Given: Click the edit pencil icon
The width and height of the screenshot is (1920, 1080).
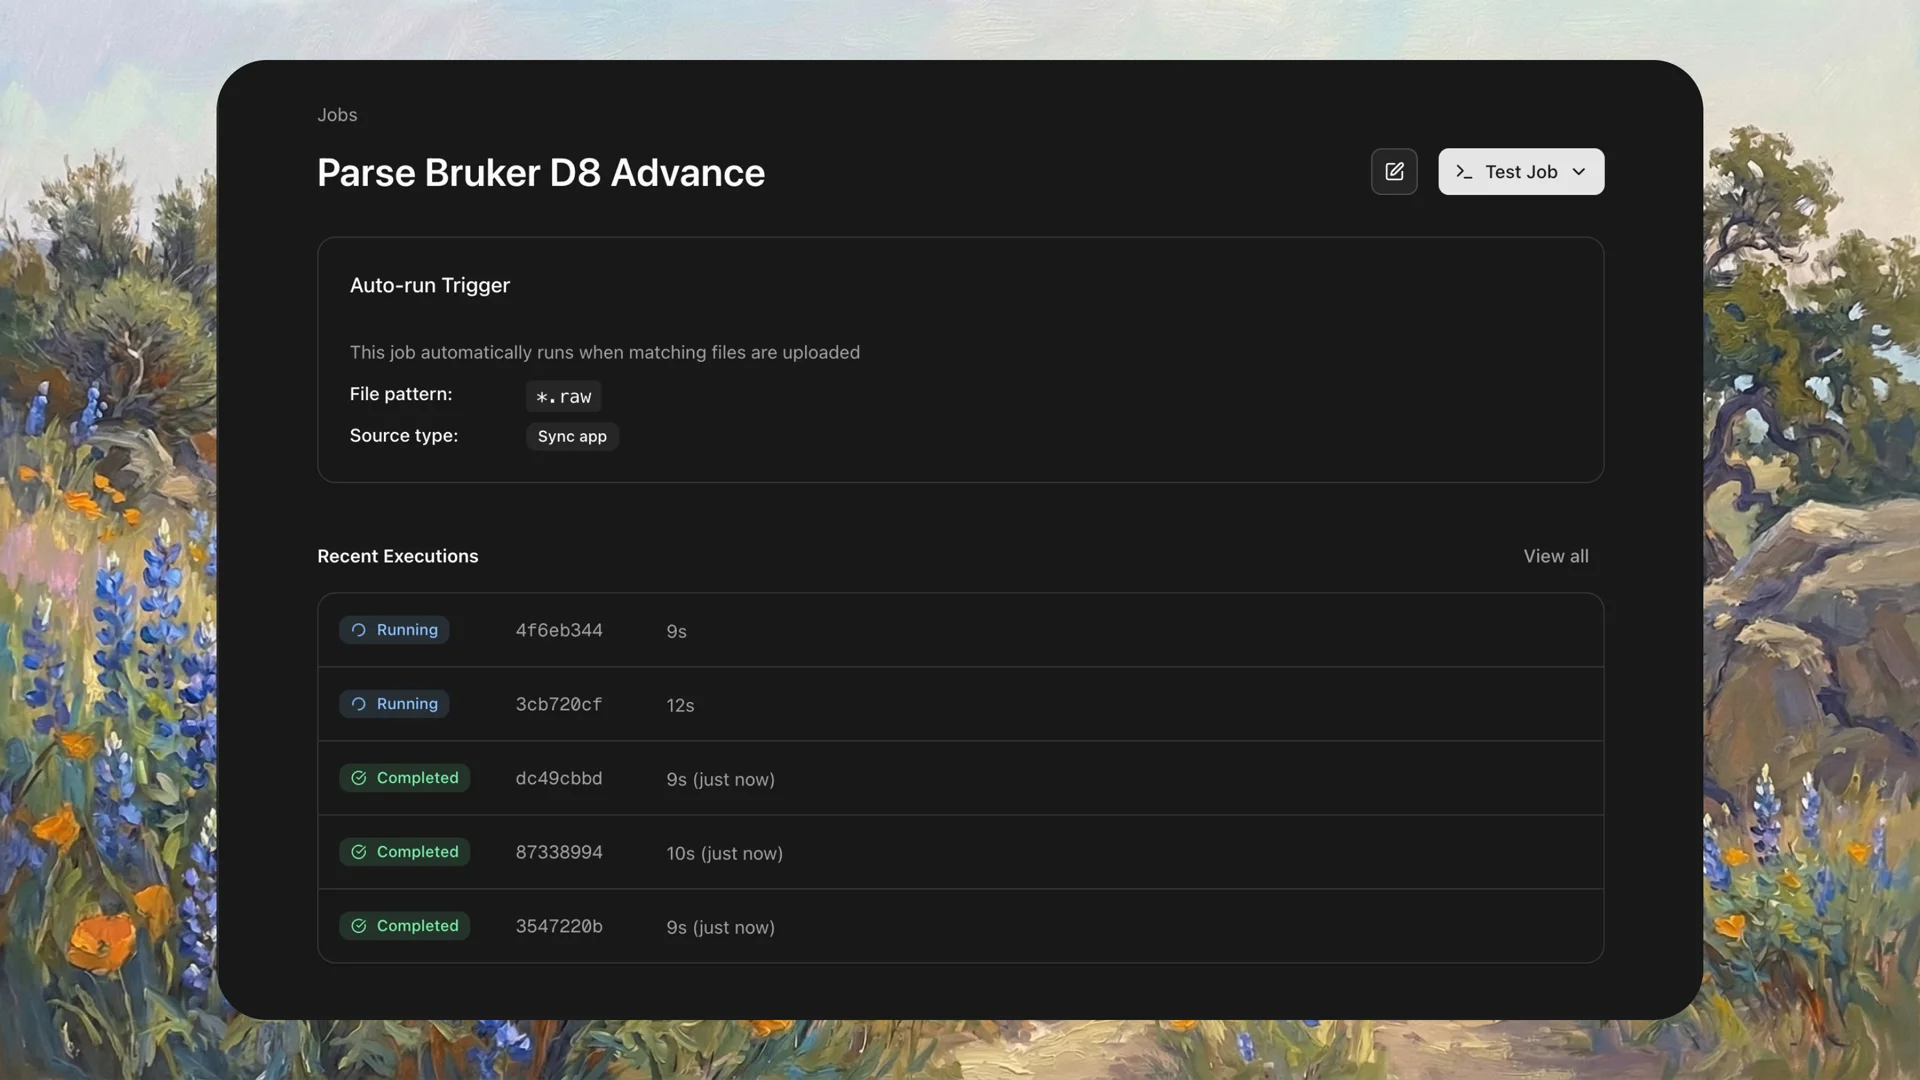Looking at the screenshot, I should pyautogui.click(x=1394, y=171).
